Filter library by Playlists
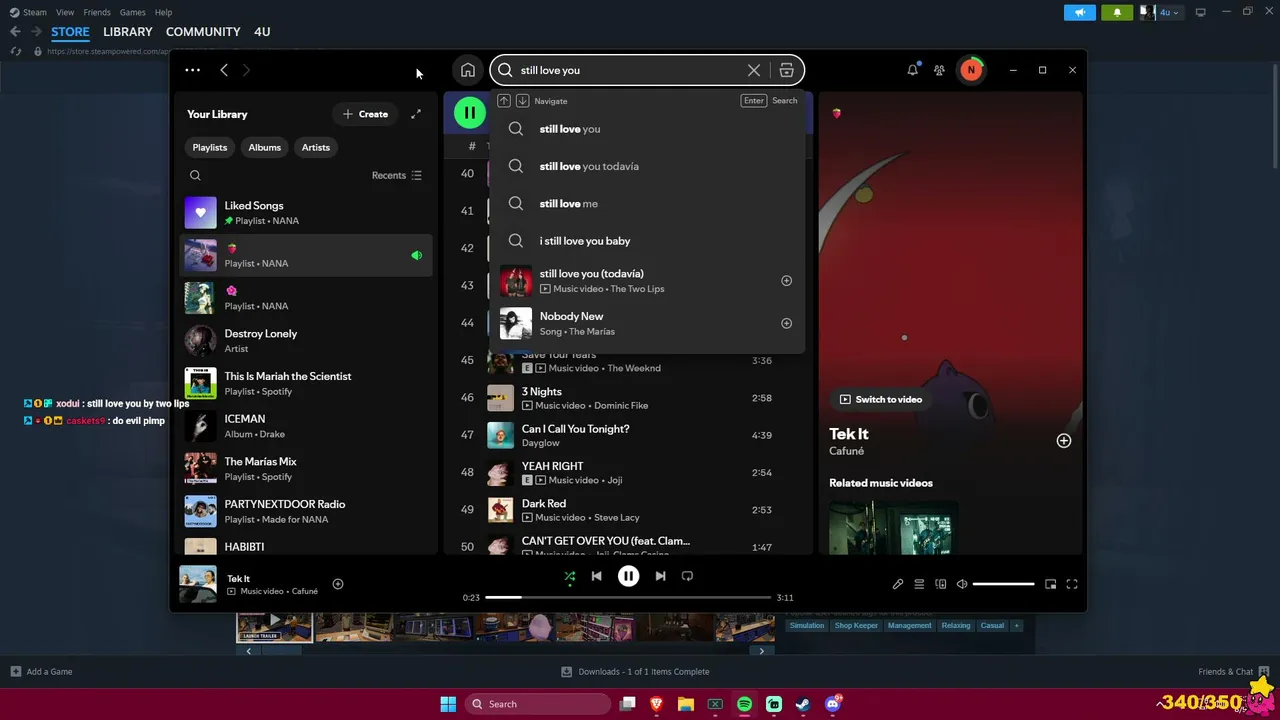The width and height of the screenshot is (1280, 720). click(x=210, y=147)
